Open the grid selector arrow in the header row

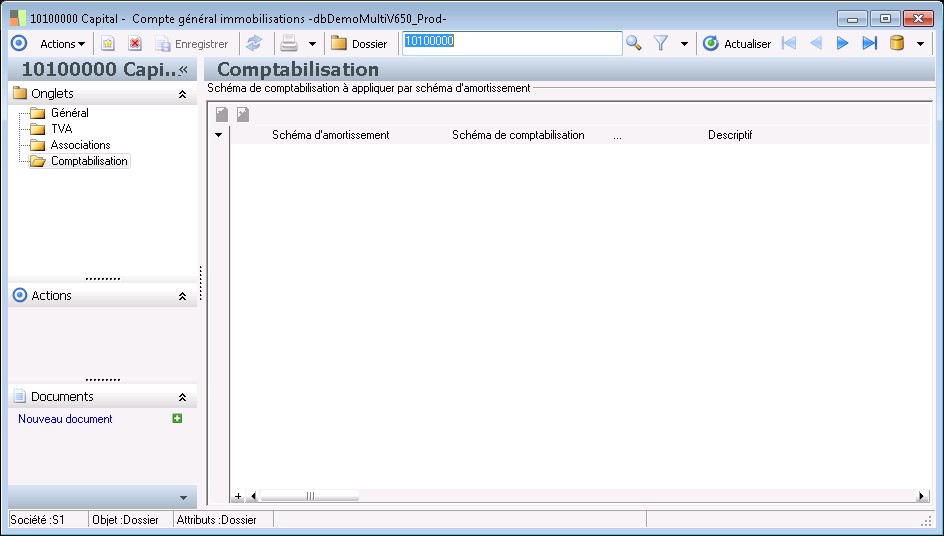(x=219, y=135)
